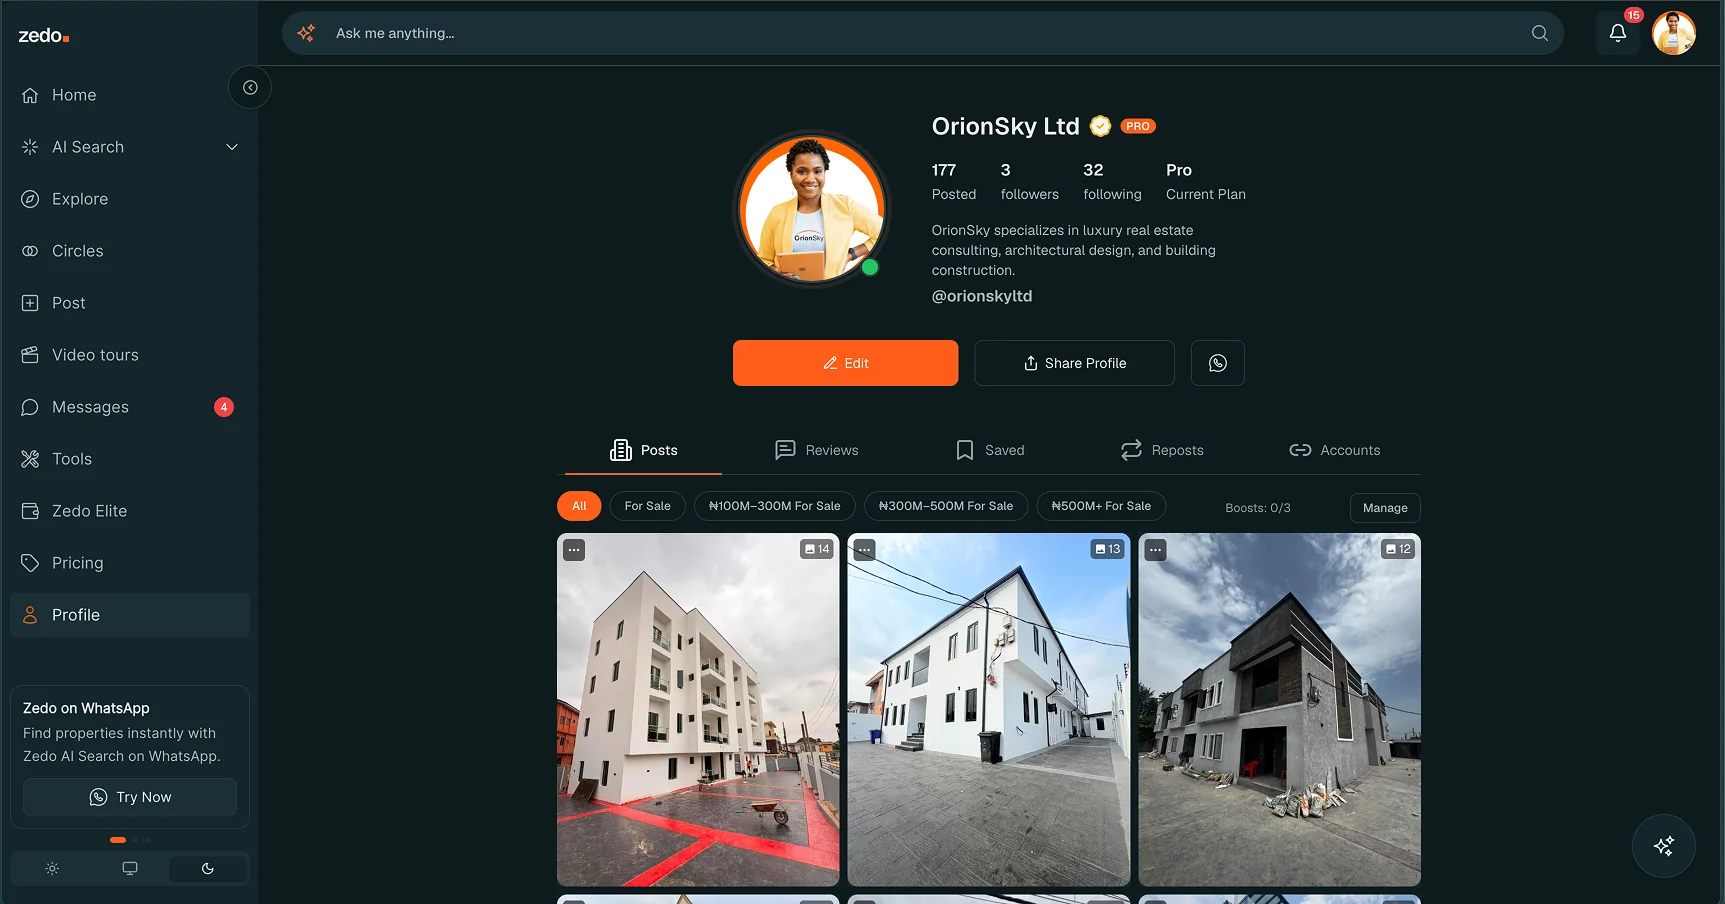Click the verified badge next to OrionSky Ltd
Image resolution: width=1725 pixels, height=904 pixels.
pyautogui.click(x=1100, y=126)
